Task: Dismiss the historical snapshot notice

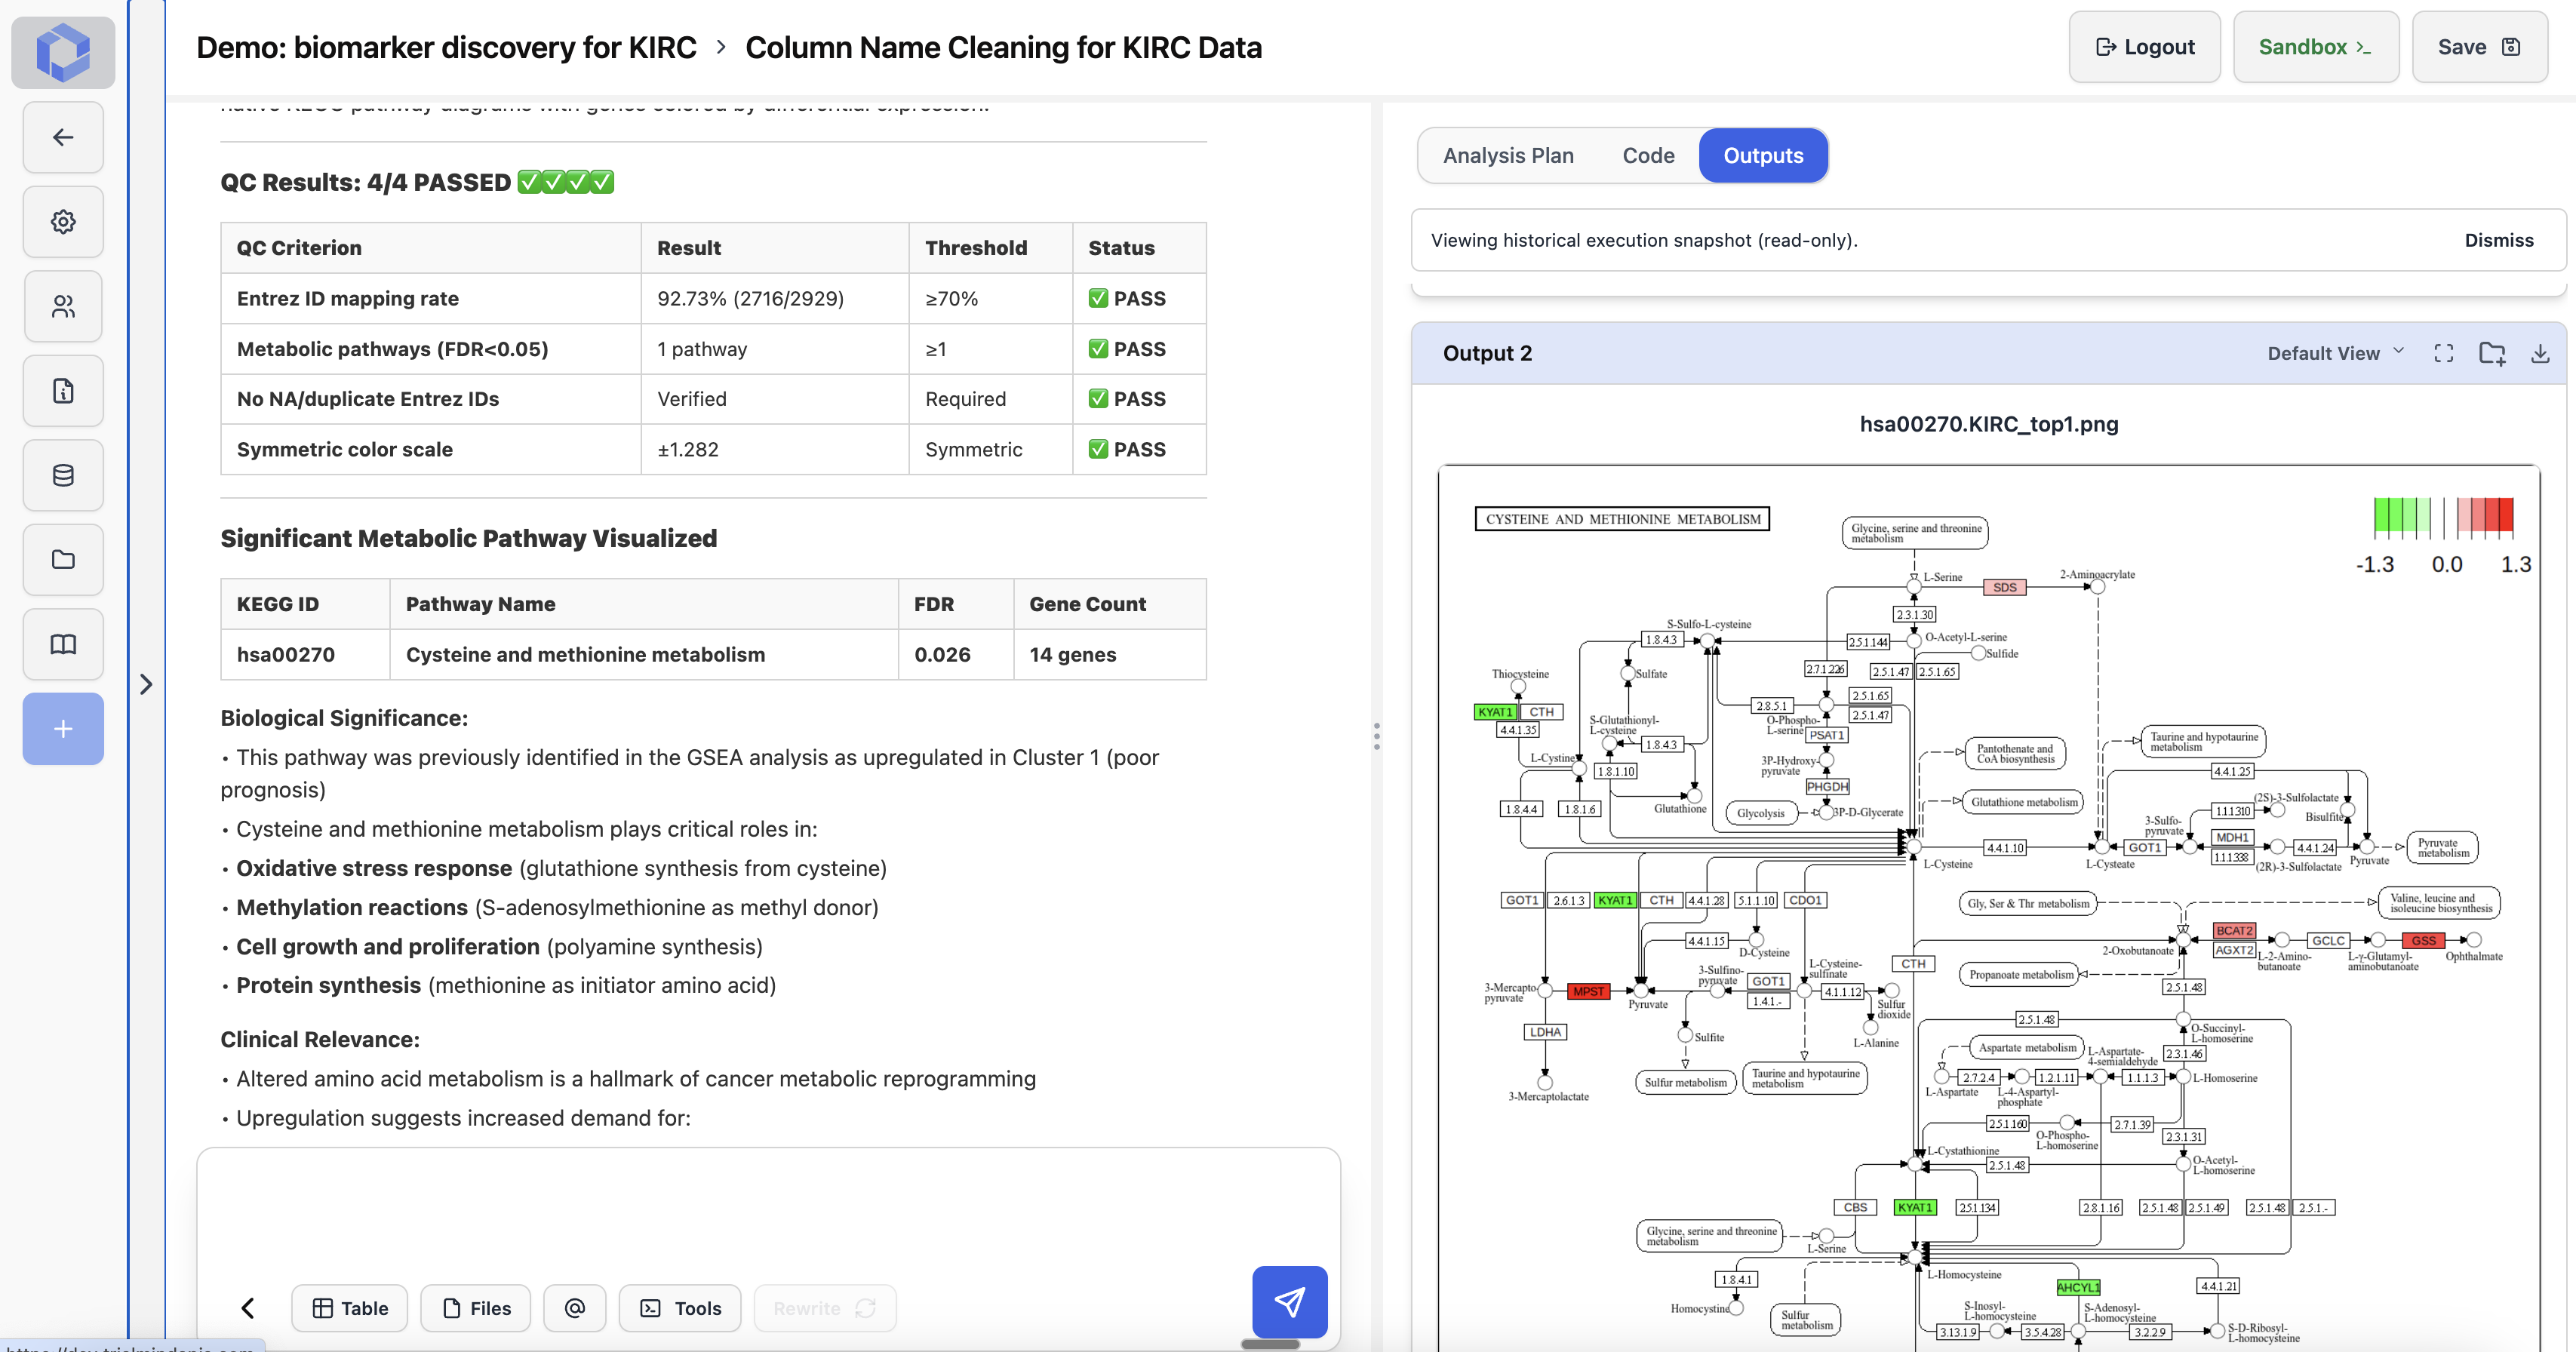Action: point(2498,240)
